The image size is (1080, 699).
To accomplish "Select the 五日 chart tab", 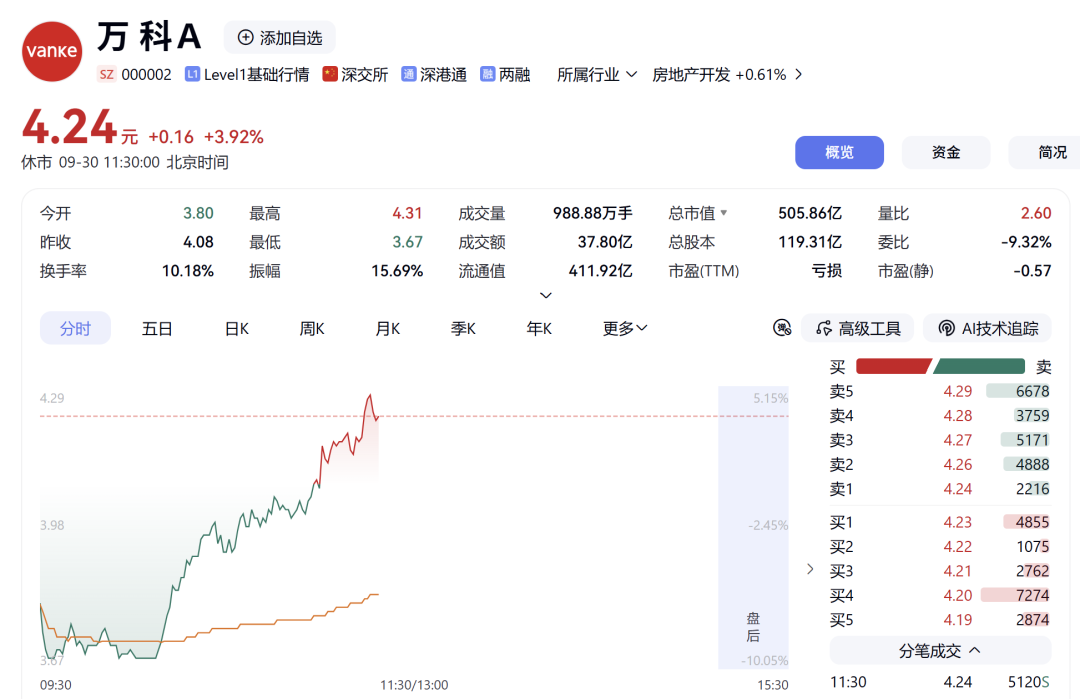I will tap(156, 328).
